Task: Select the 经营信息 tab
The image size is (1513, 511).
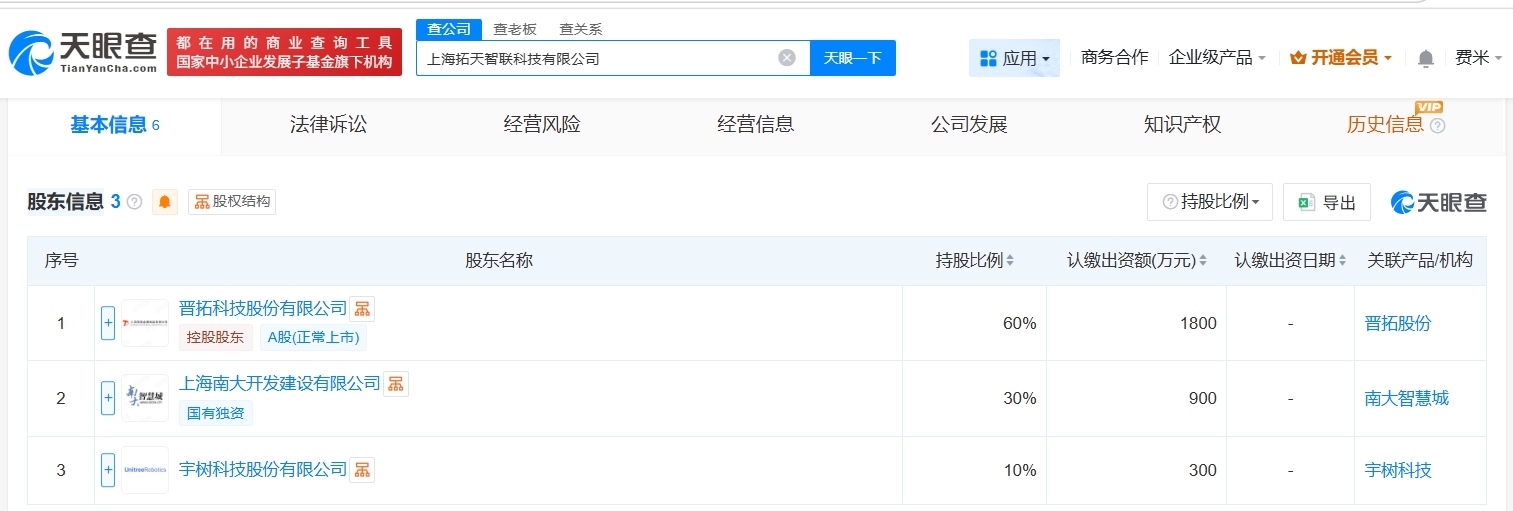Action: [x=756, y=125]
